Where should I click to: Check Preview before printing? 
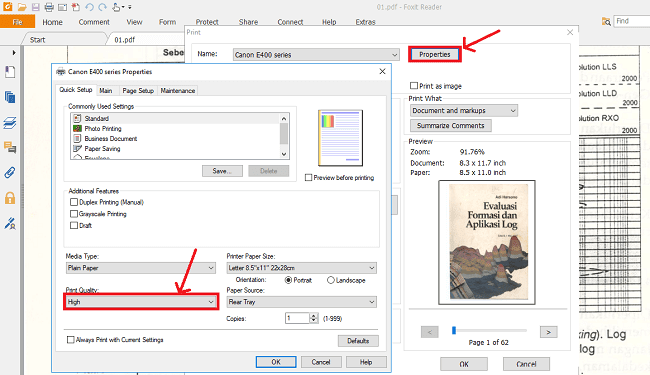pos(308,177)
